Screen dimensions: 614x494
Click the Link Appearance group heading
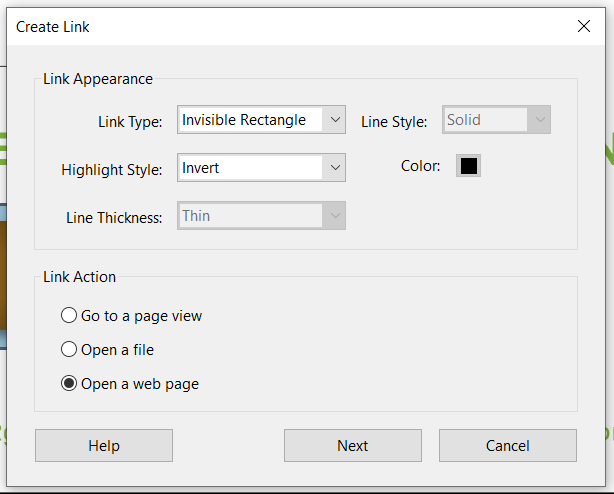pyautogui.click(x=98, y=79)
